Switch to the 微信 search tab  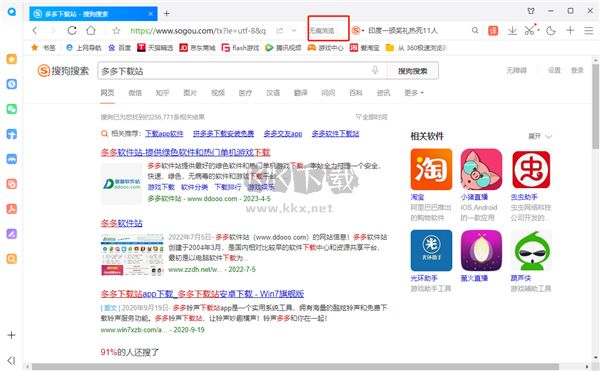(x=135, y=93)
